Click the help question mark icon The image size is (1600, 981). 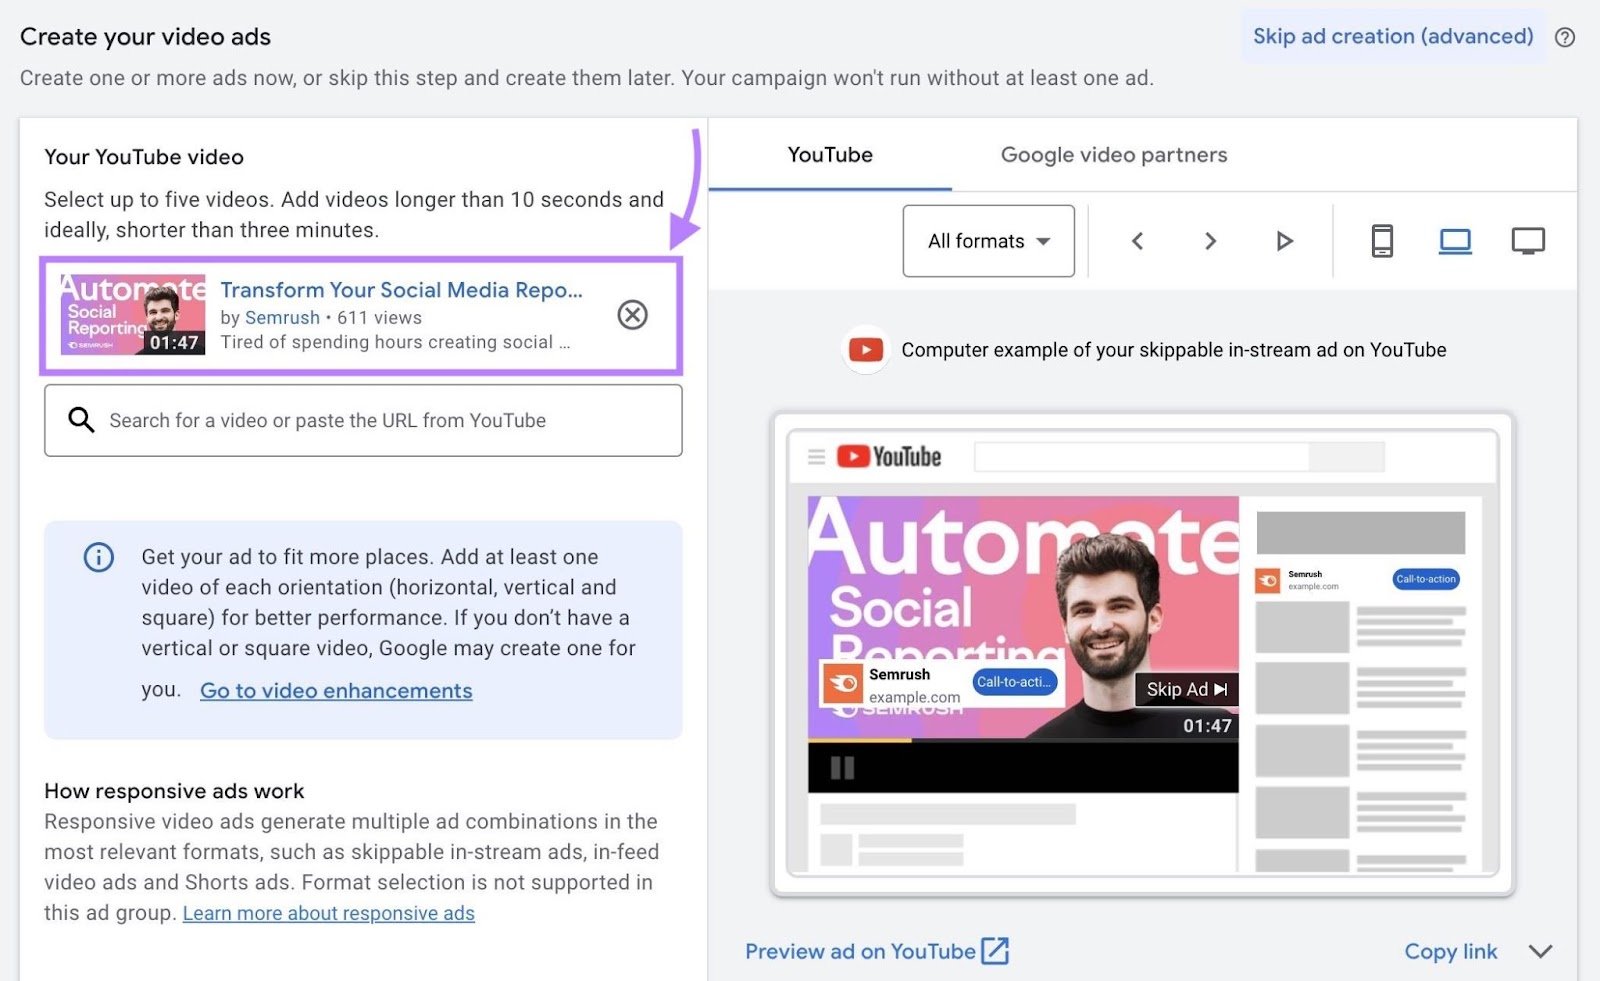pos(1564,37)
